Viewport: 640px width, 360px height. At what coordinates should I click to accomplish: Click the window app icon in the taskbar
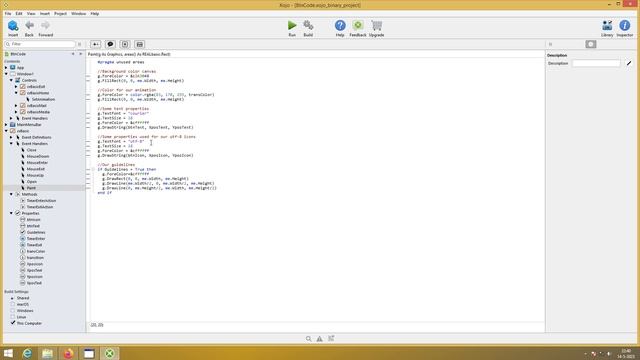click(89, 353)
